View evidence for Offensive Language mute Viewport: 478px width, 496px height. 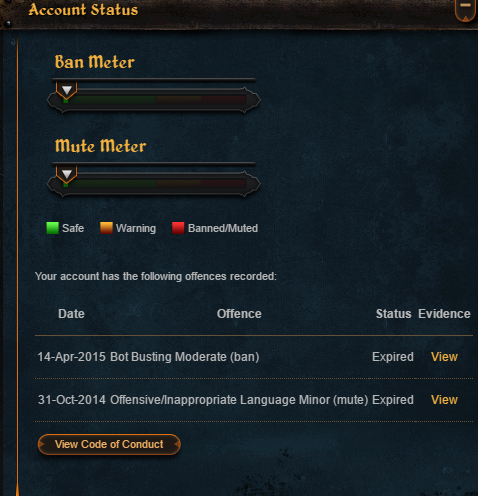(x=444, y=400)
